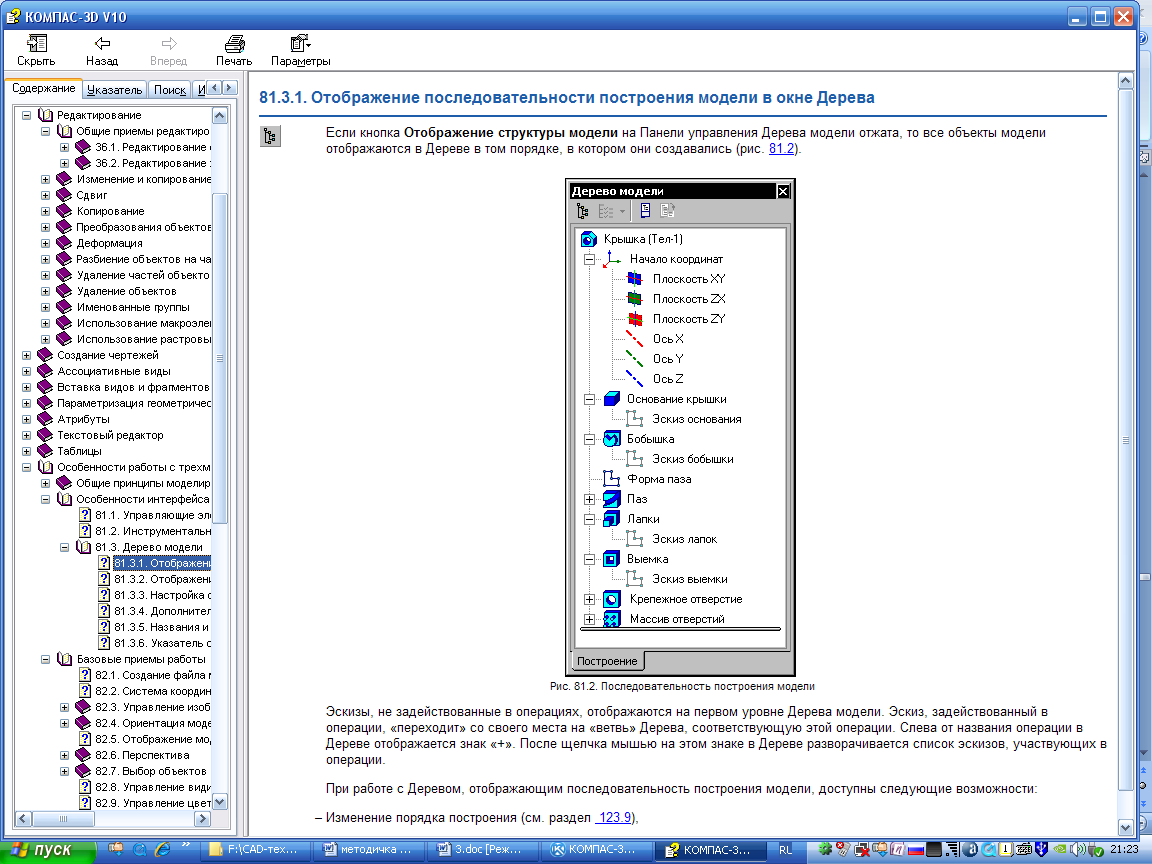This screenshot has height=864, width=1152.
Task: Switch to the Поиск tab
Action: point(170,90)
